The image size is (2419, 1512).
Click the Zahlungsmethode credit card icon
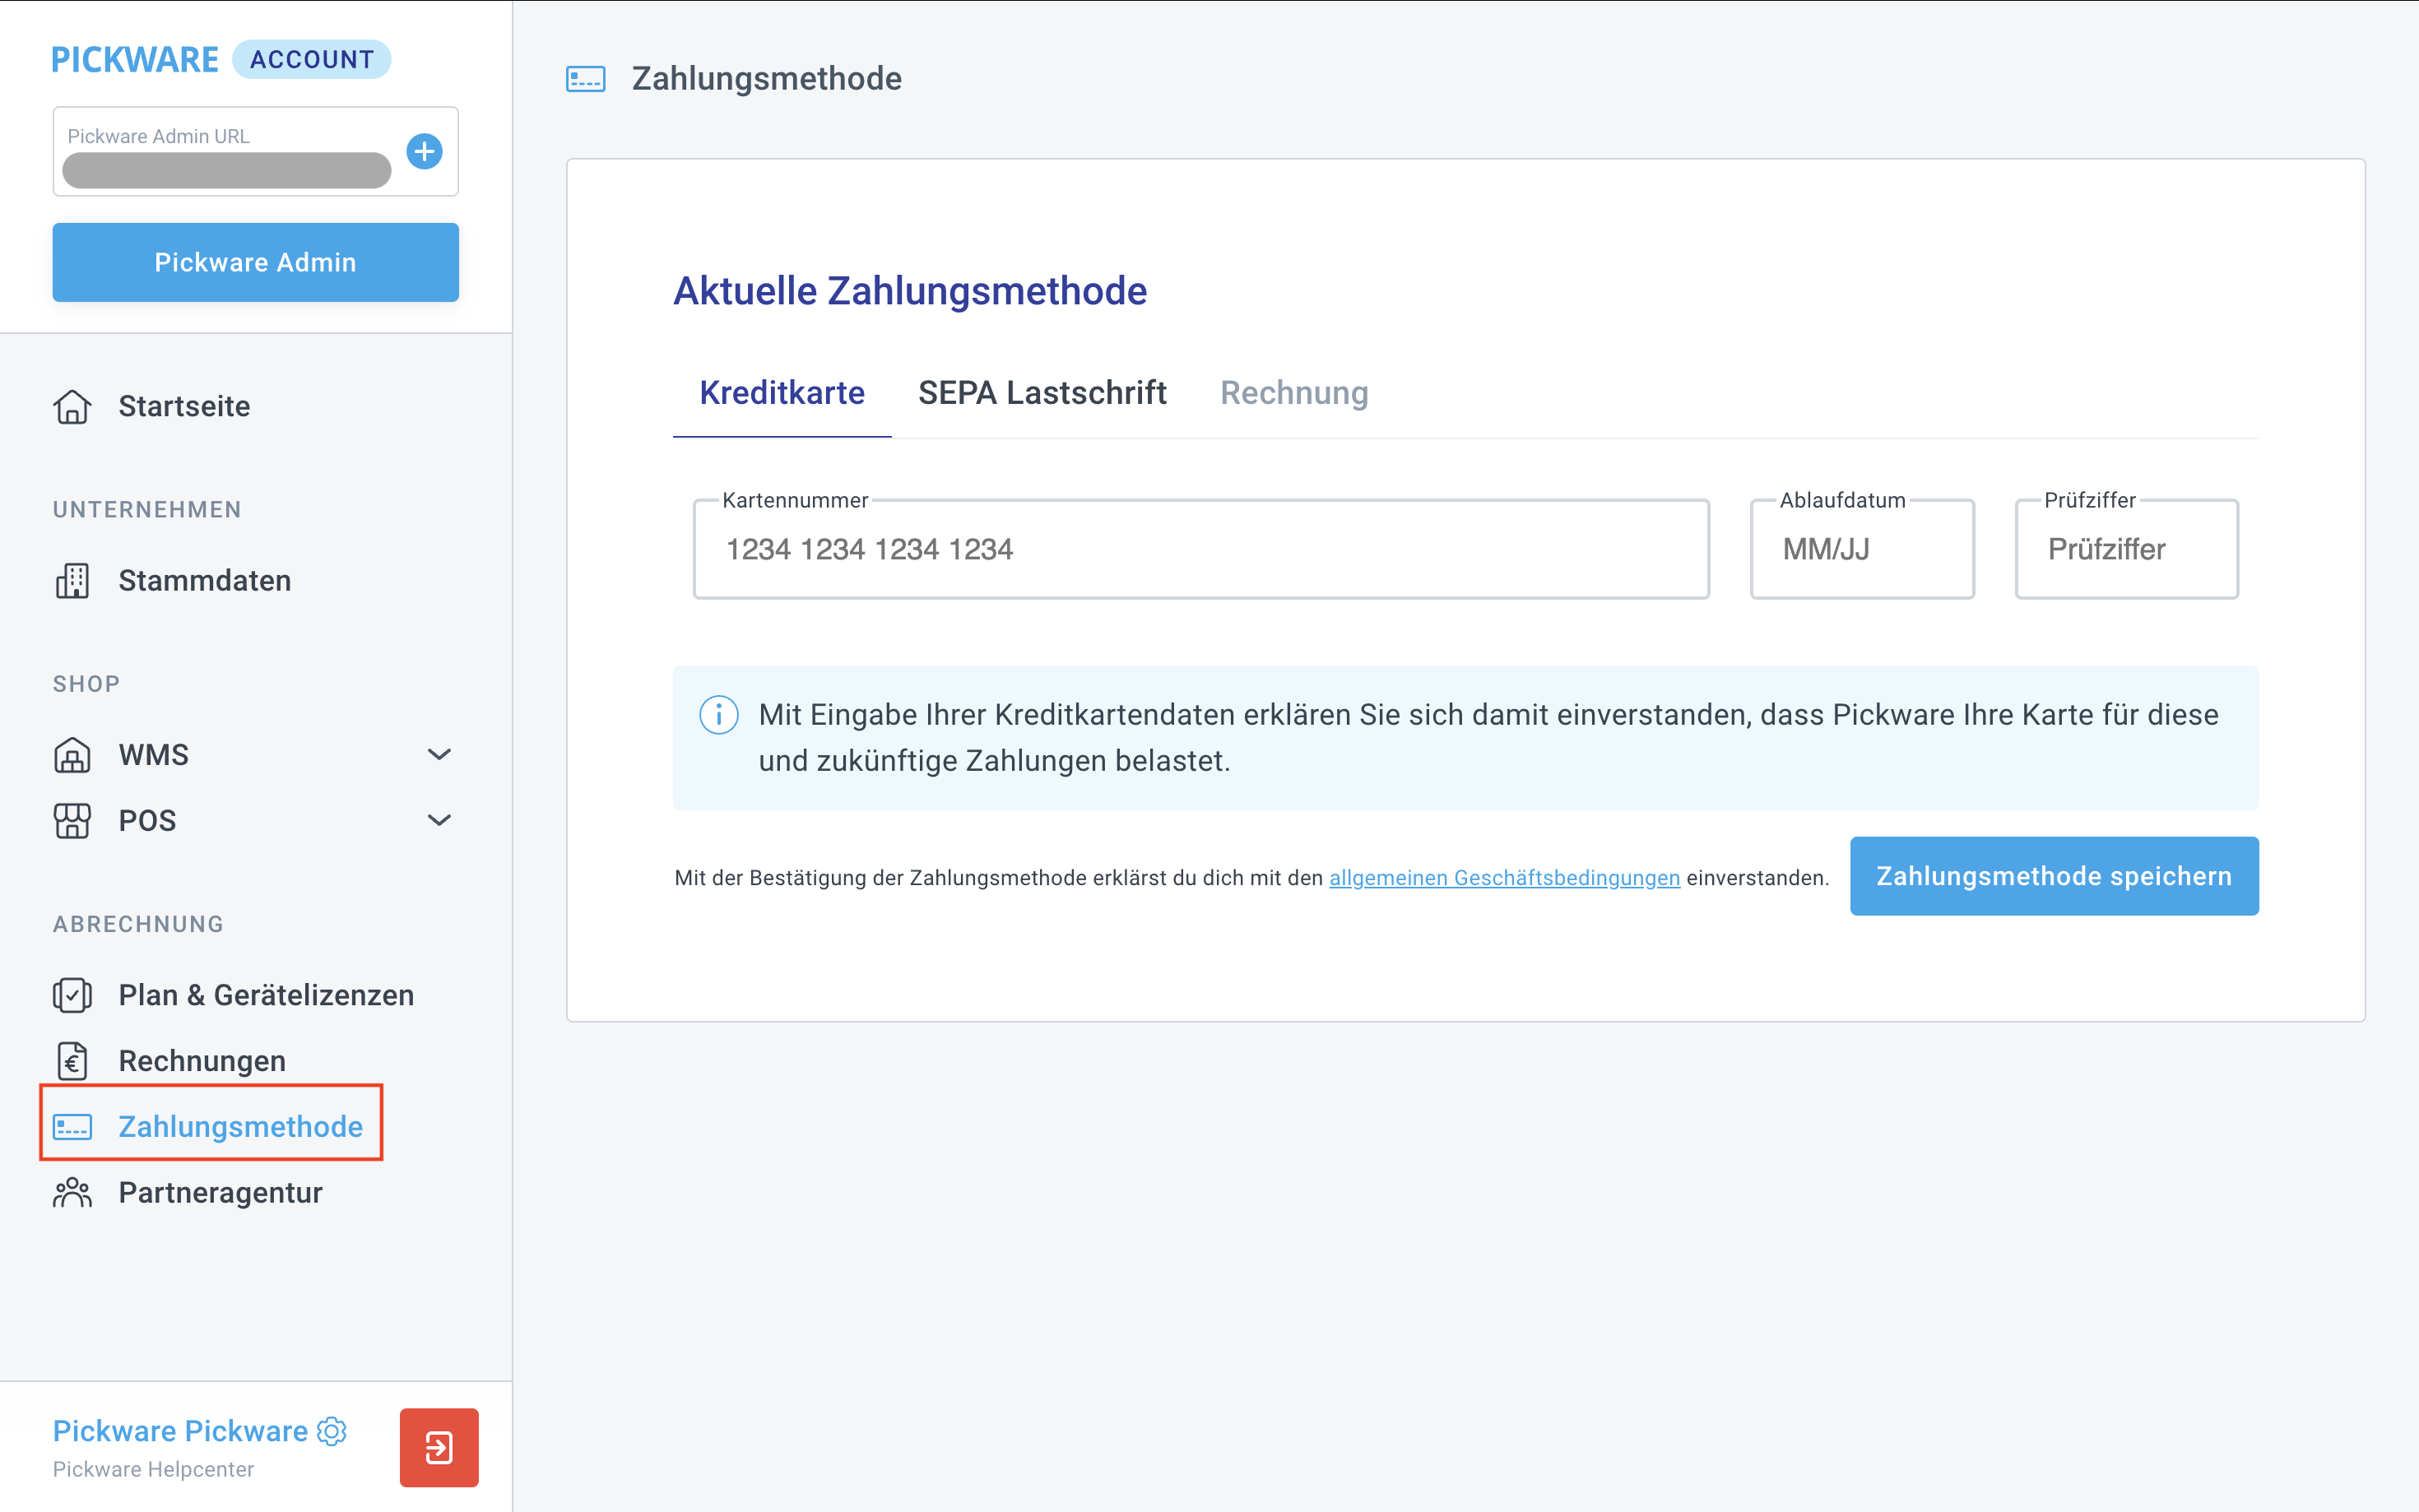(x=71, y=1126)
